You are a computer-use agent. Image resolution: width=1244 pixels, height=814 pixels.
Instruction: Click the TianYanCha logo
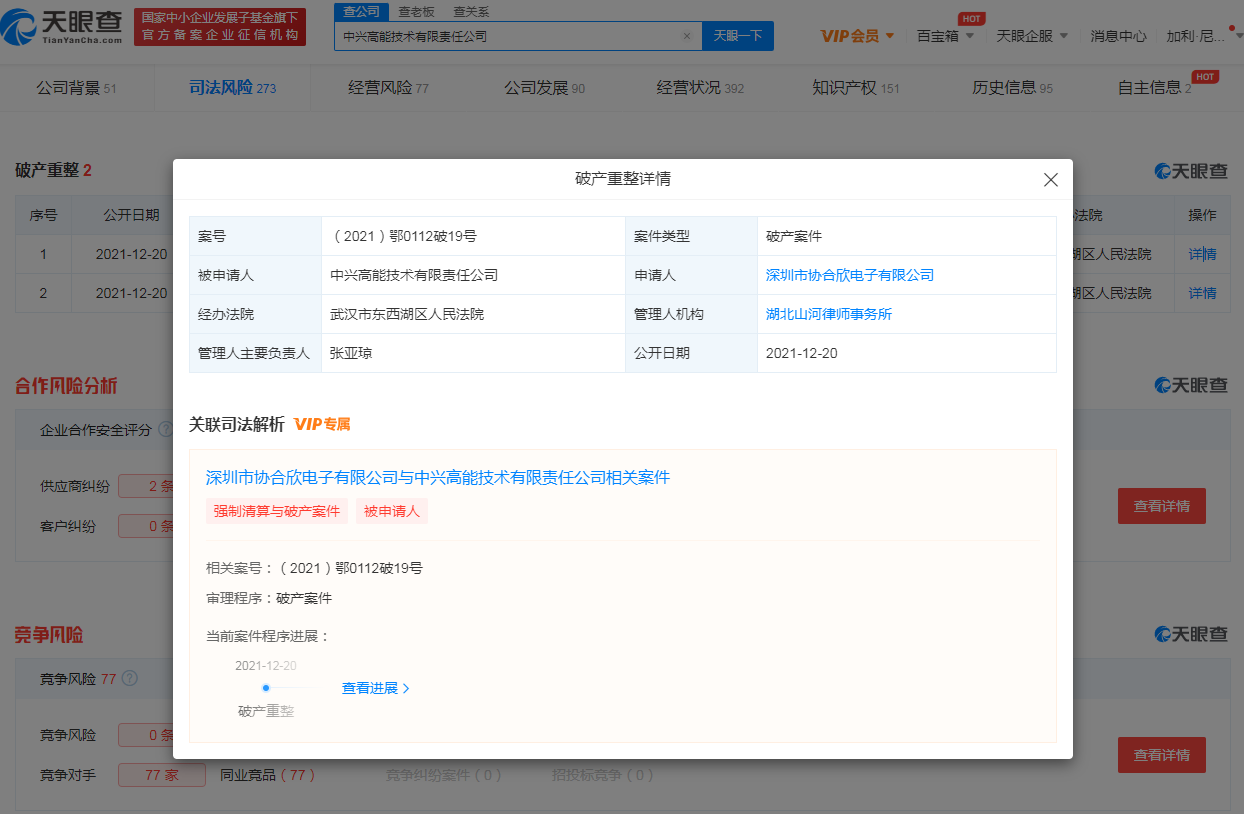61,26
